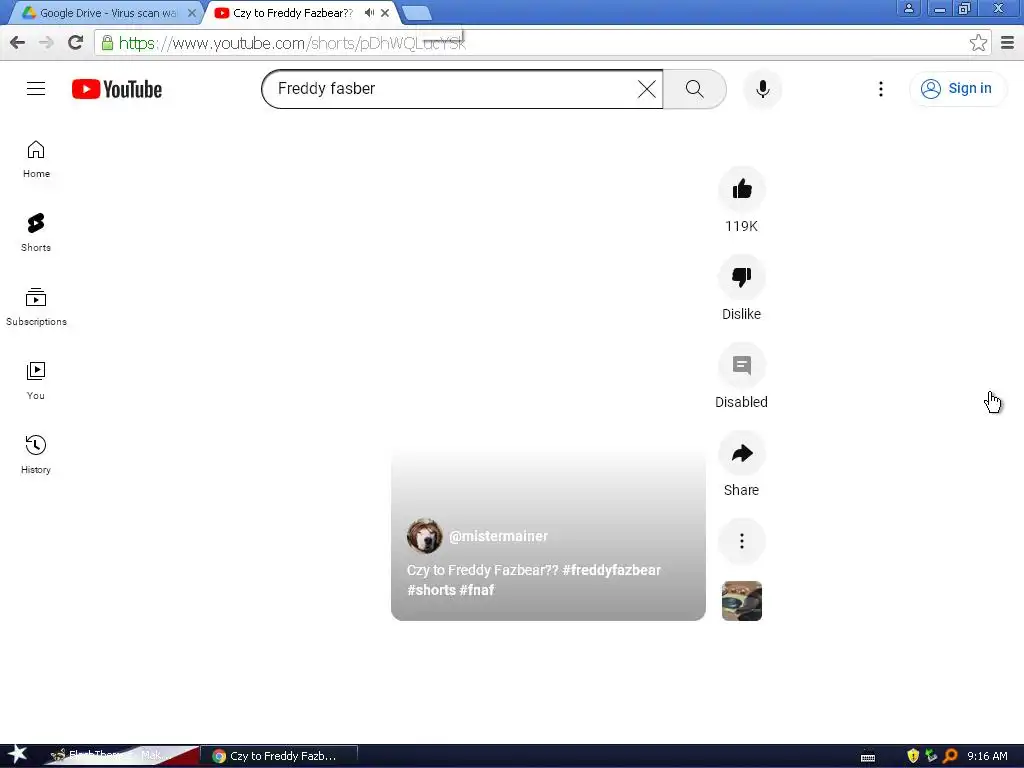Go to YouTube home via the logo

117,89
